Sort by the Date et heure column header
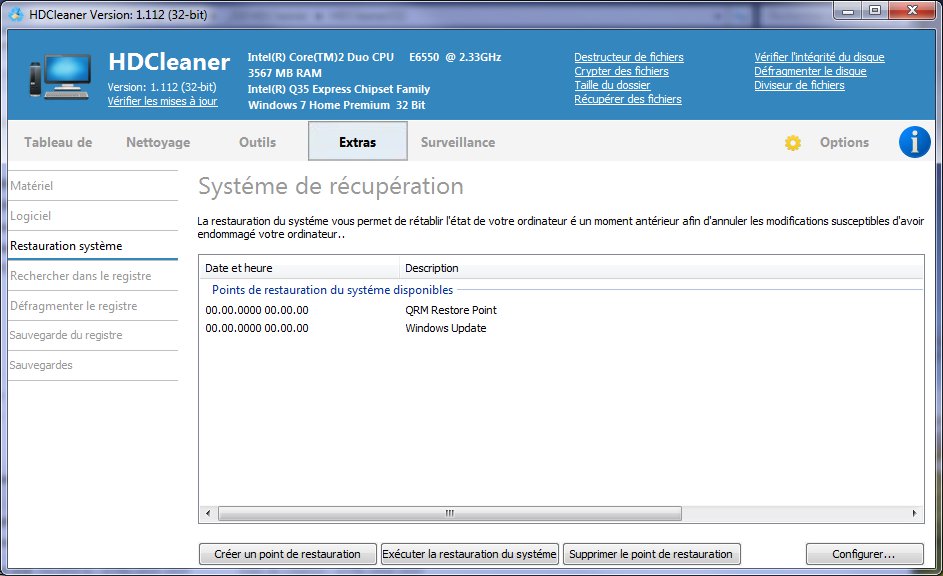The image size is (943, 576). tap(299, 268)
